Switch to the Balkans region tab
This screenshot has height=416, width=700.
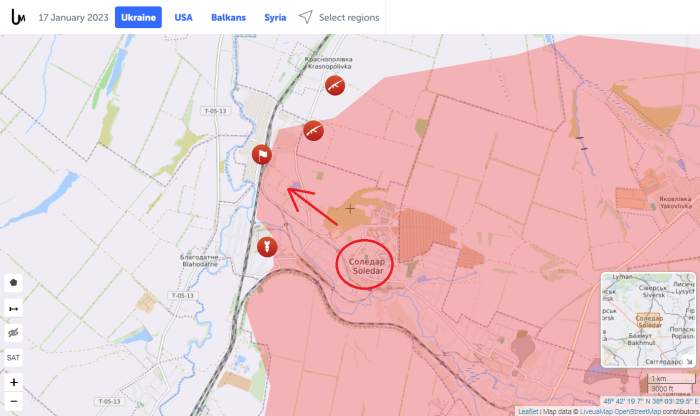click(x=229, y=17)
